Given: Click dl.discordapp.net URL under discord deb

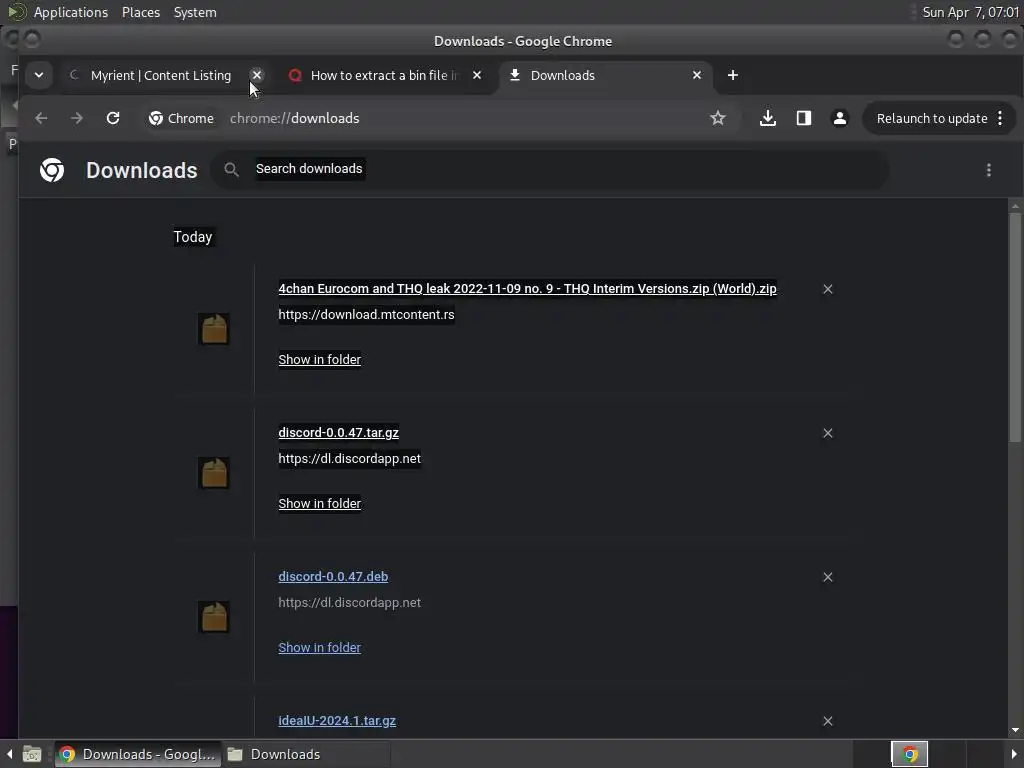Looking at the screenshot, I should pyautogui.click(x=349, y=603).
